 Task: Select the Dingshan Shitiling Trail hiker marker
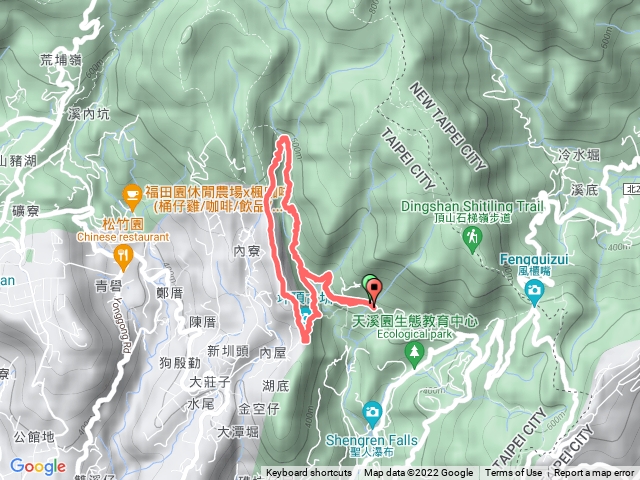tap(472, 238)
